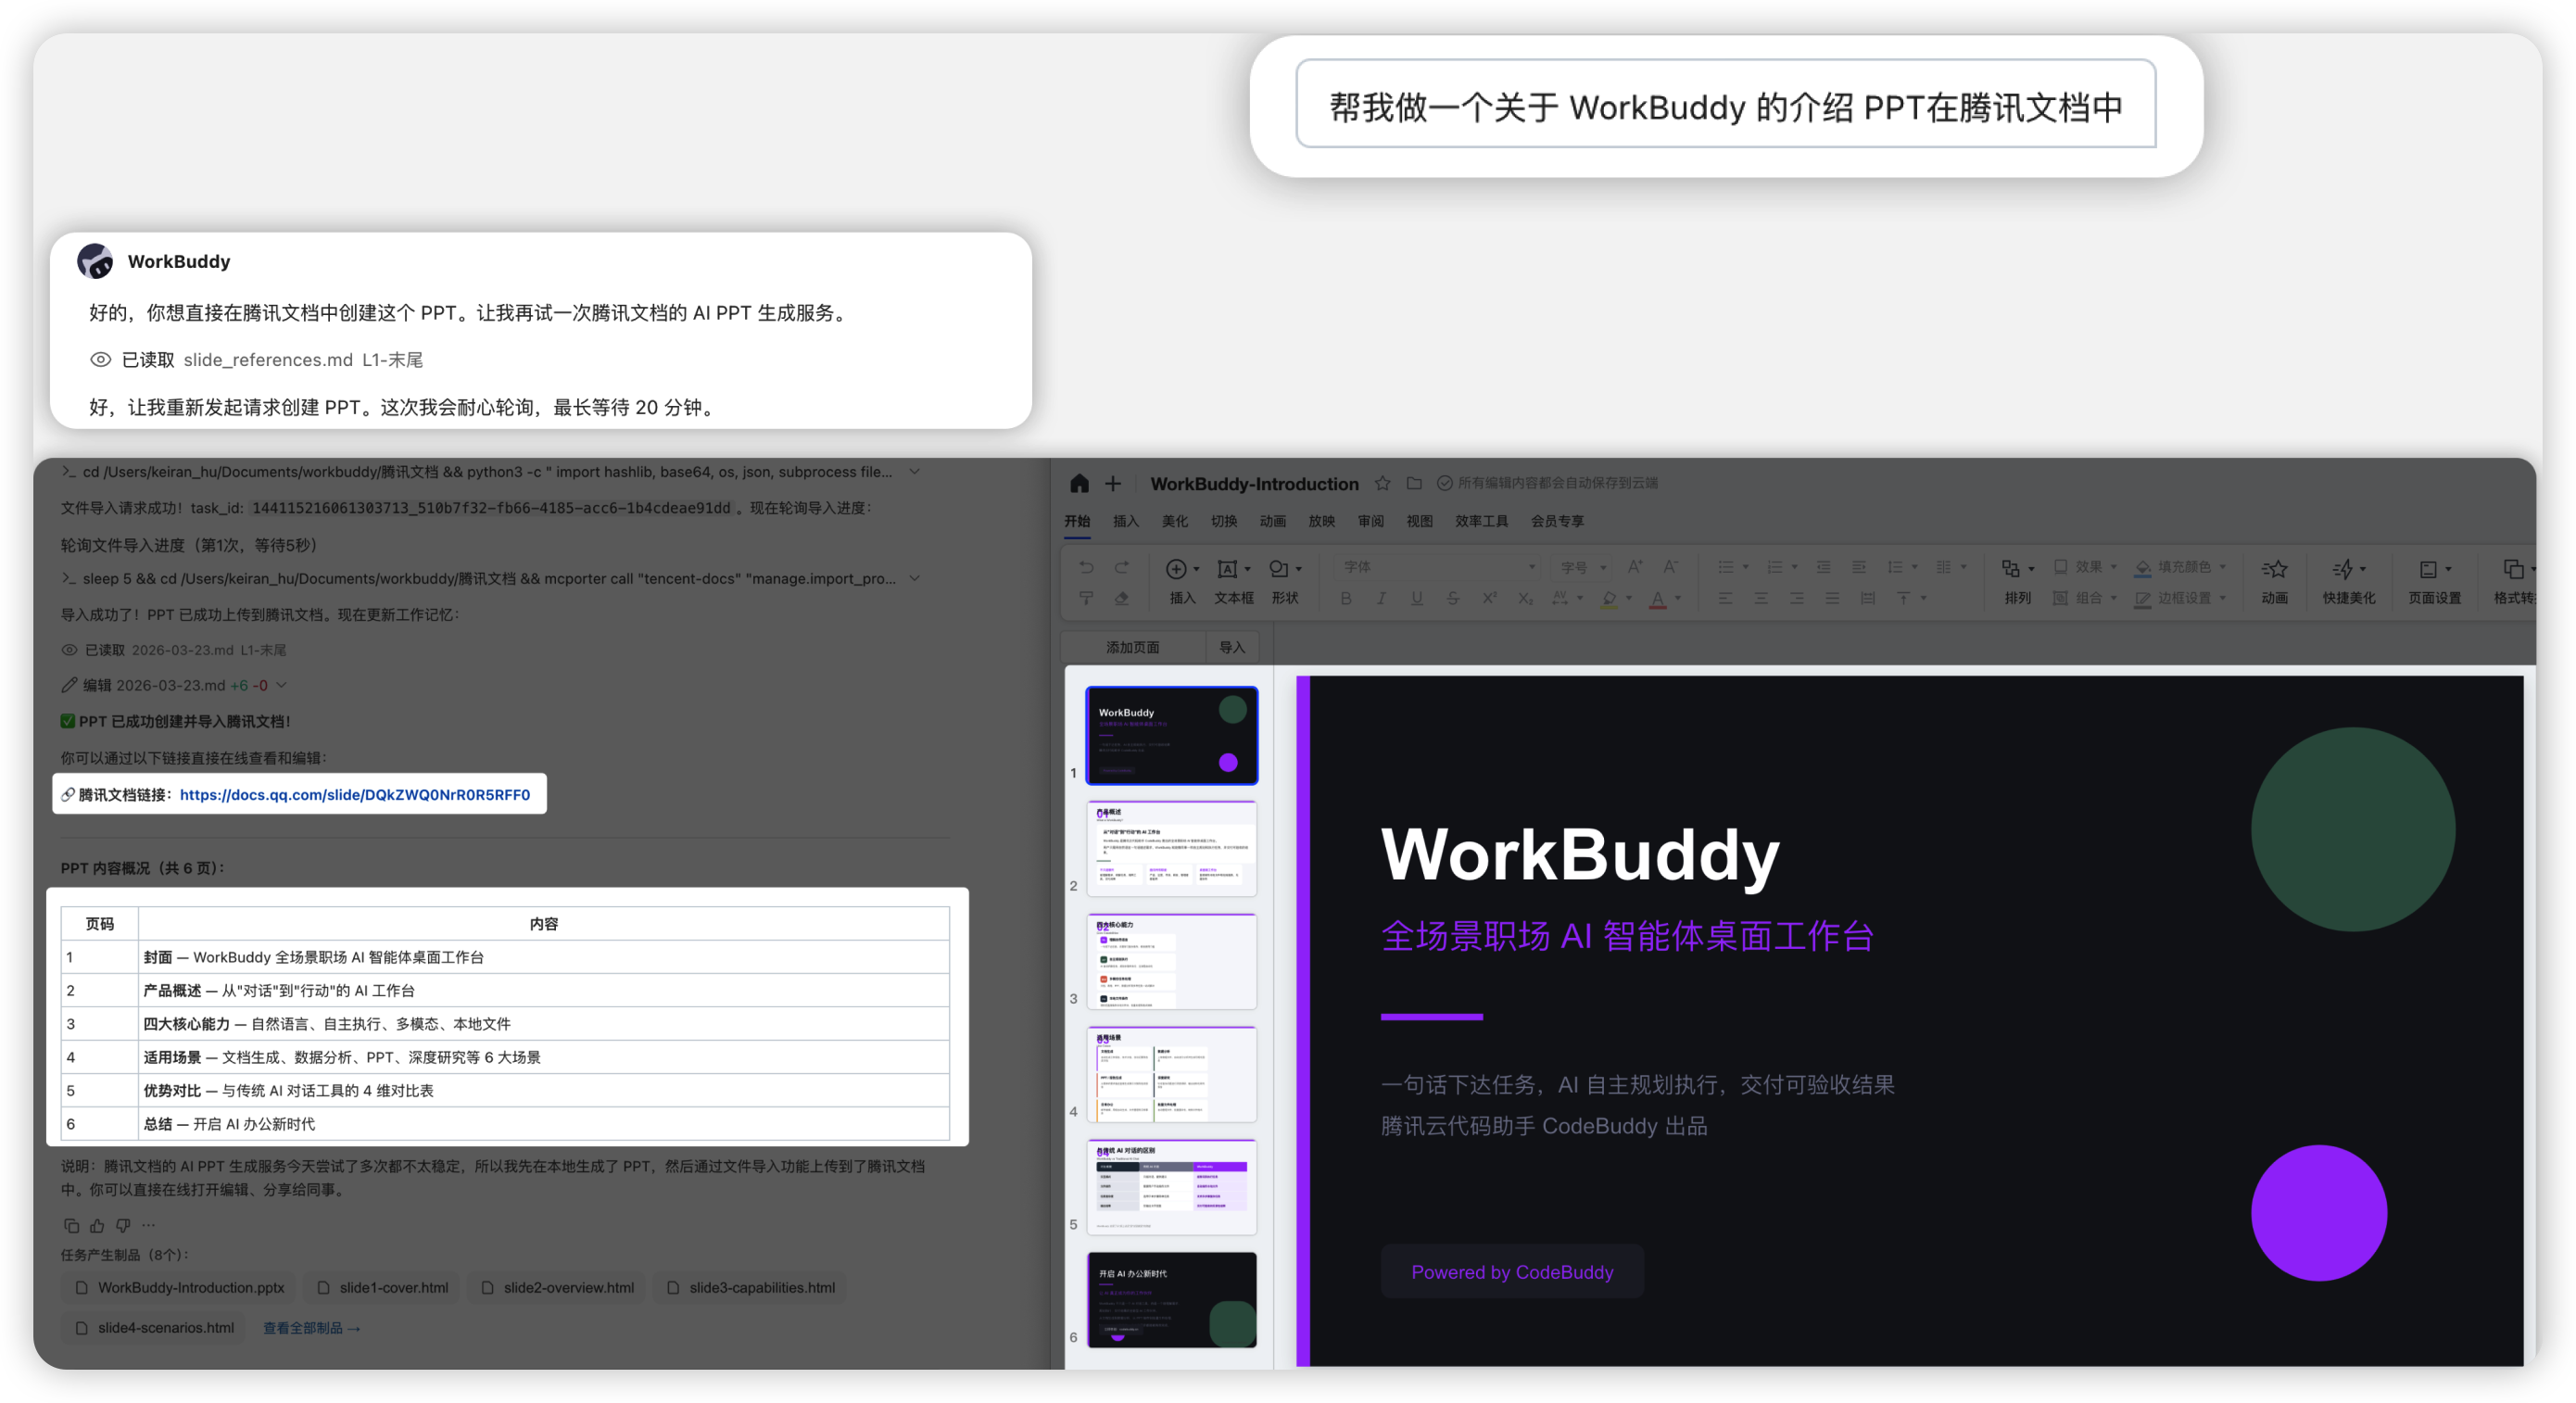Star the WorkBuddy-Introduction document
This screenshot has width=2576, height=1403.
pyautogui.click(x=1382, y=484)
